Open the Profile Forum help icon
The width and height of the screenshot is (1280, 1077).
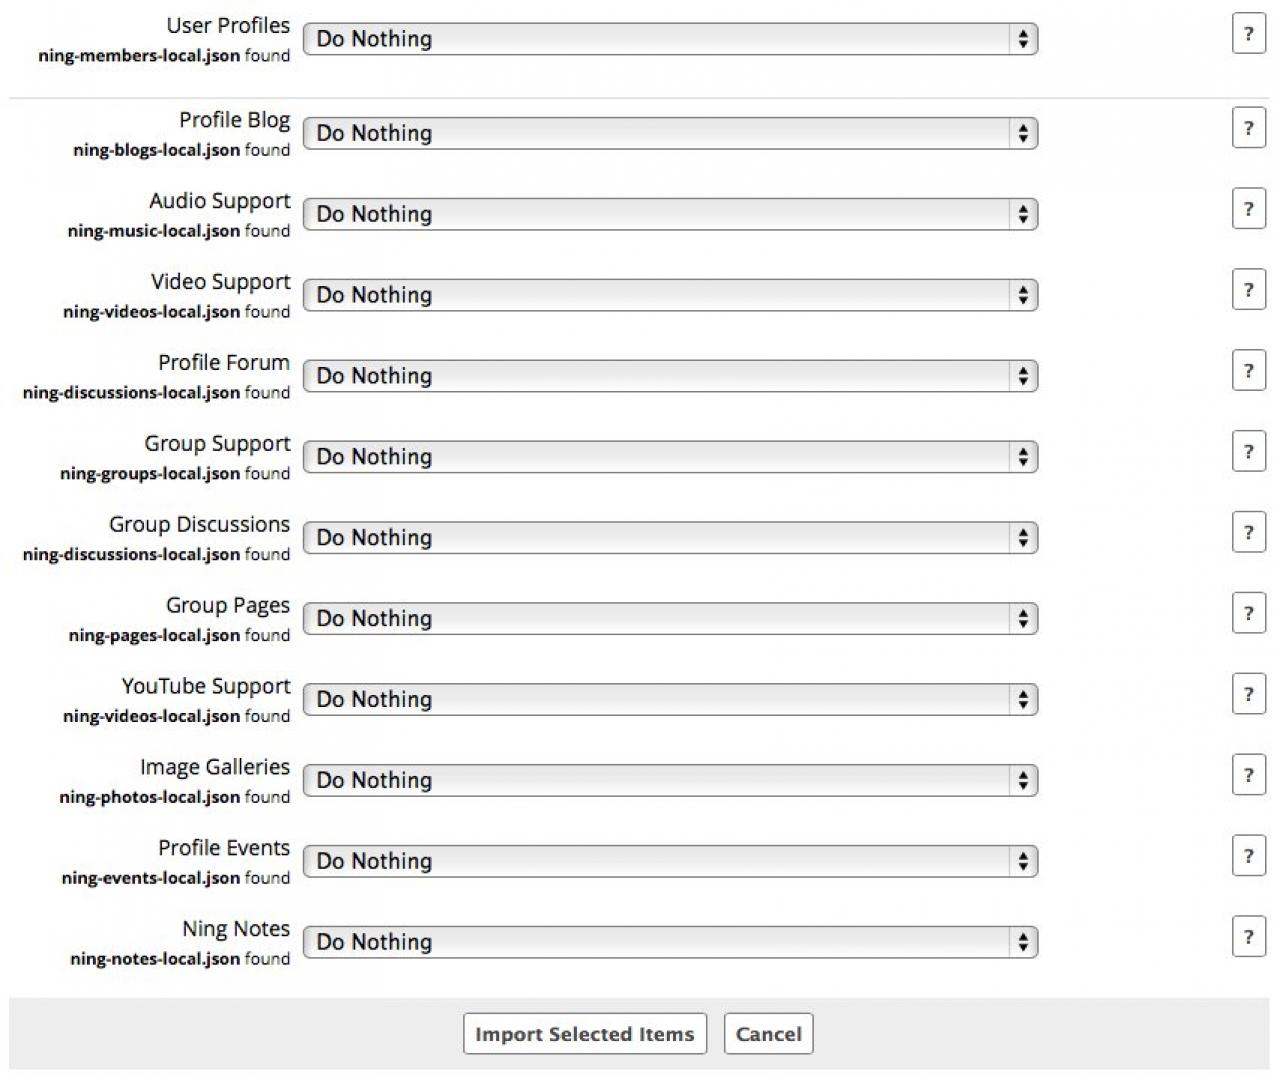(1248, 372)
